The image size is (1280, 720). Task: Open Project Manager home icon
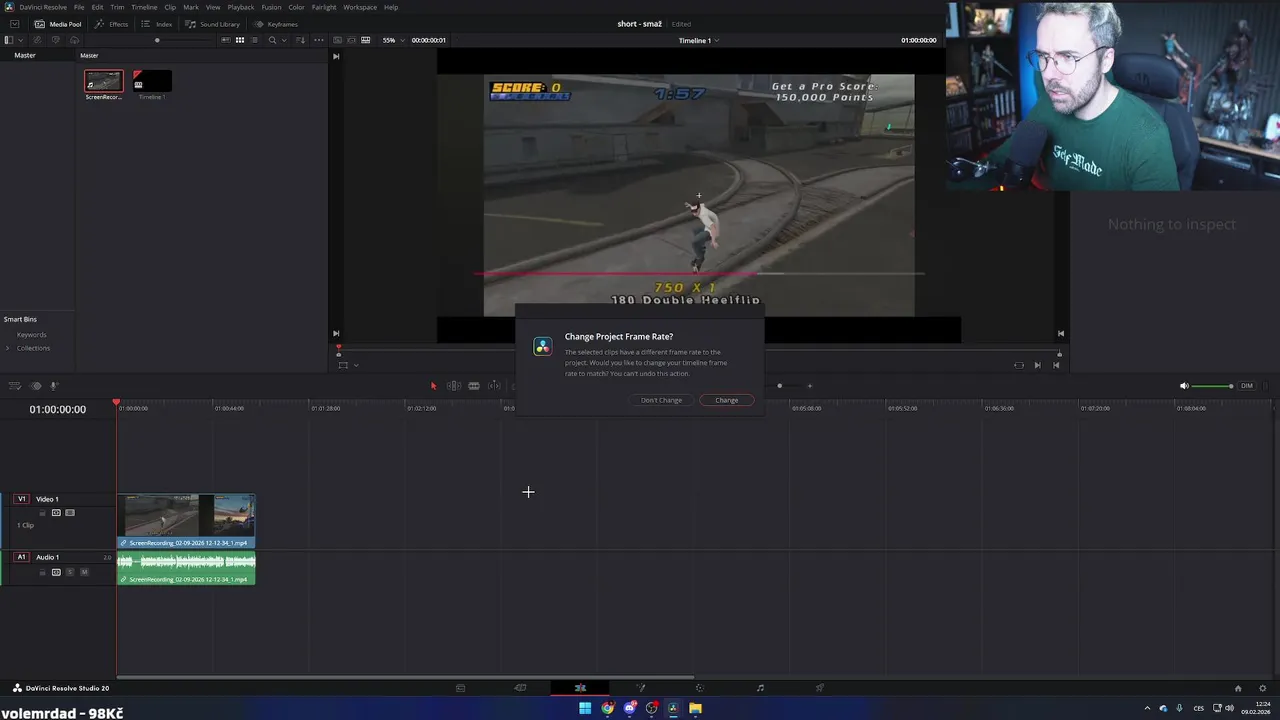(1238, 688)
